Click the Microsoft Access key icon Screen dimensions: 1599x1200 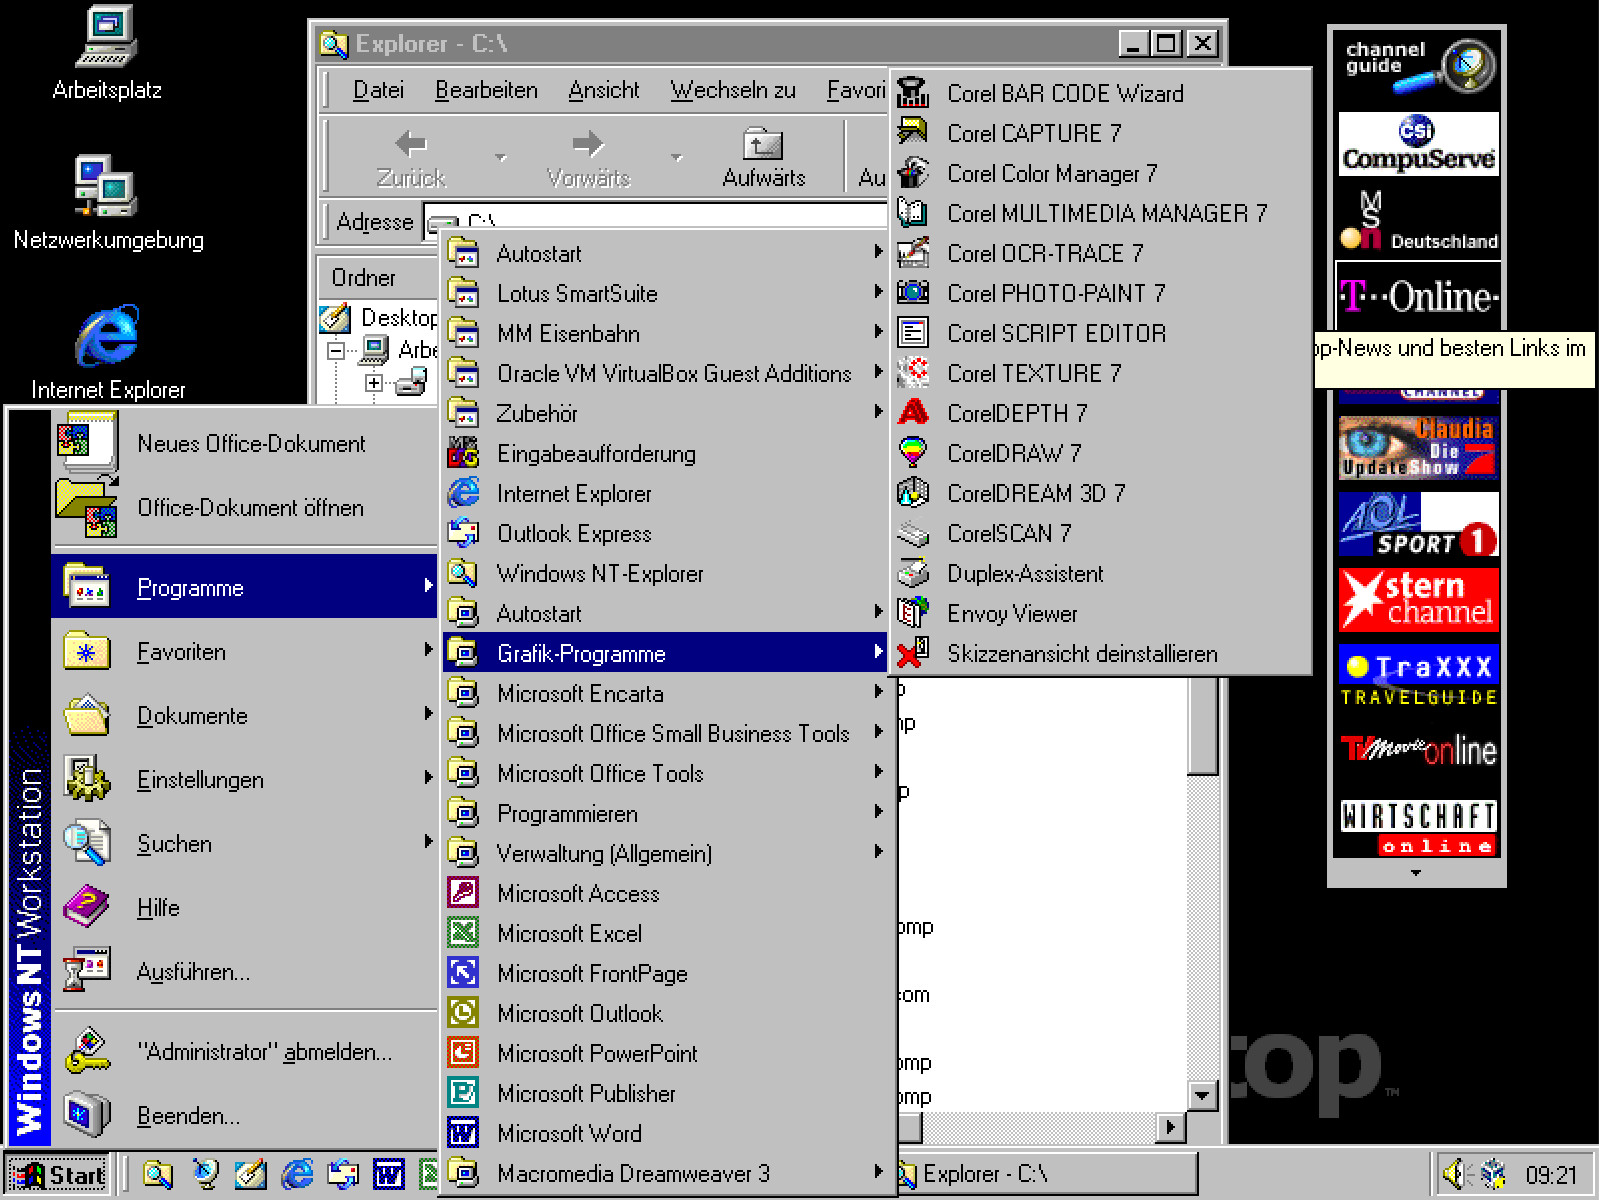click(463, 893)
